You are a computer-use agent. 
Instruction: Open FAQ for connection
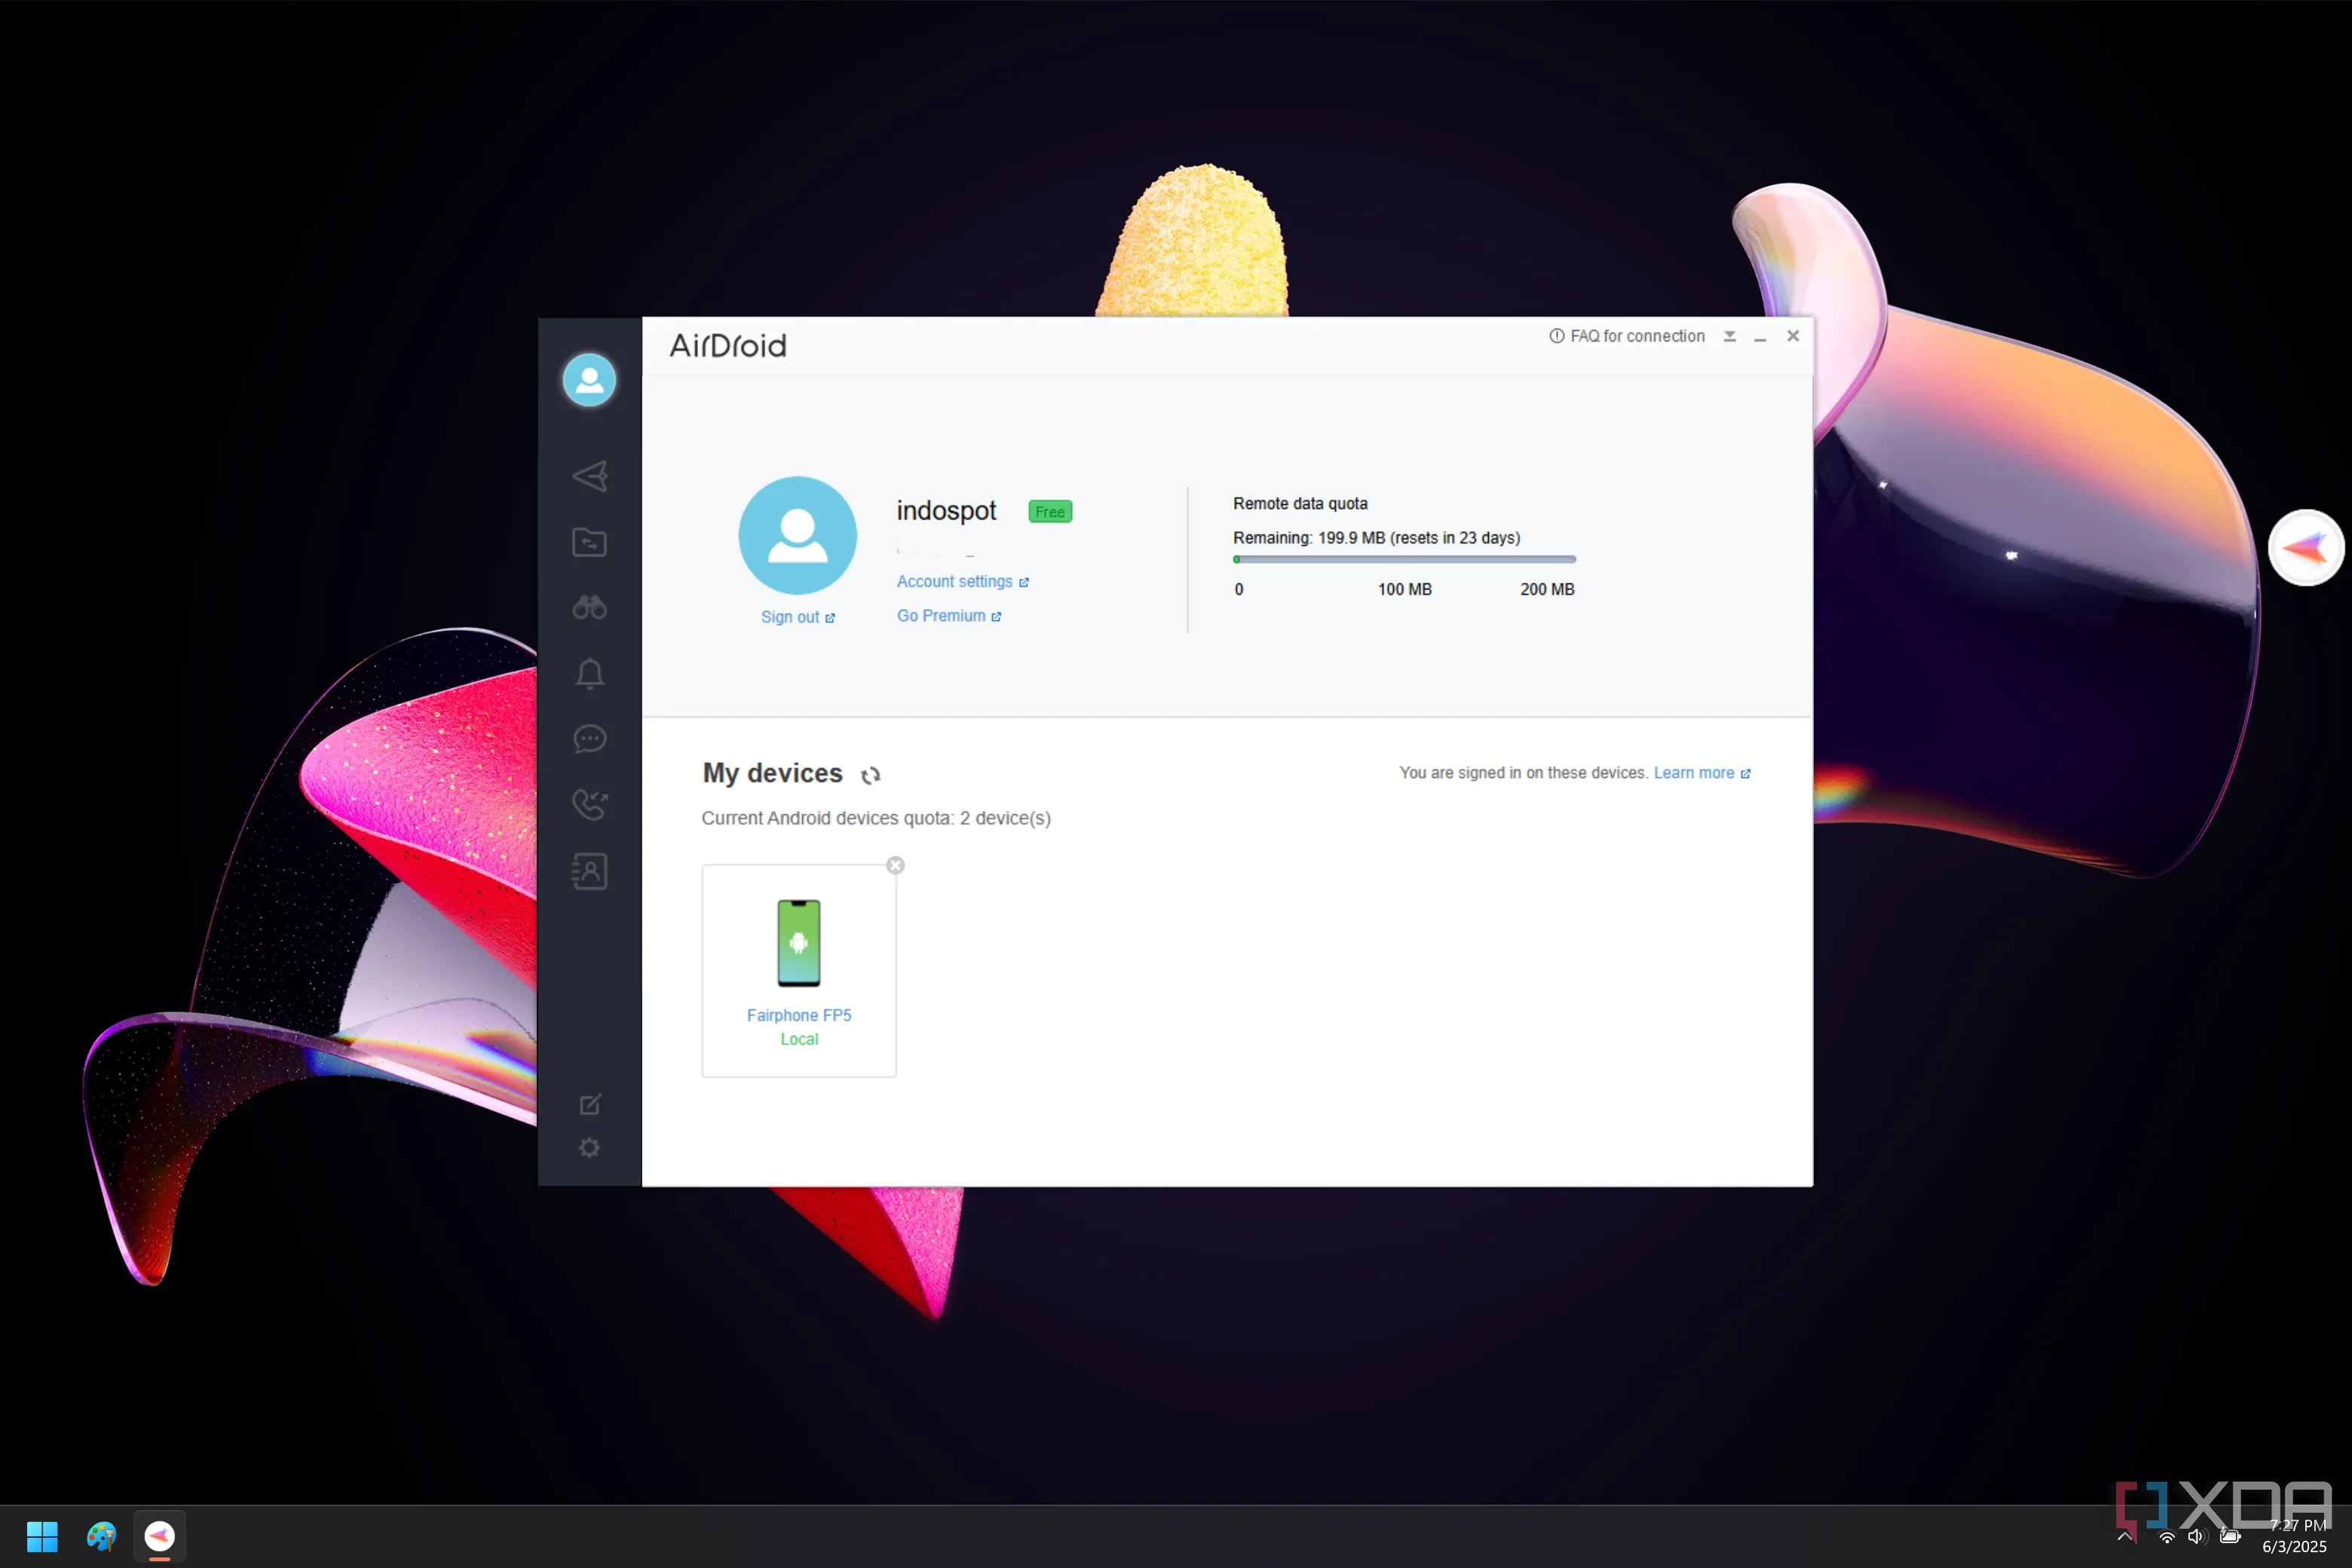tap(1627, 336)
